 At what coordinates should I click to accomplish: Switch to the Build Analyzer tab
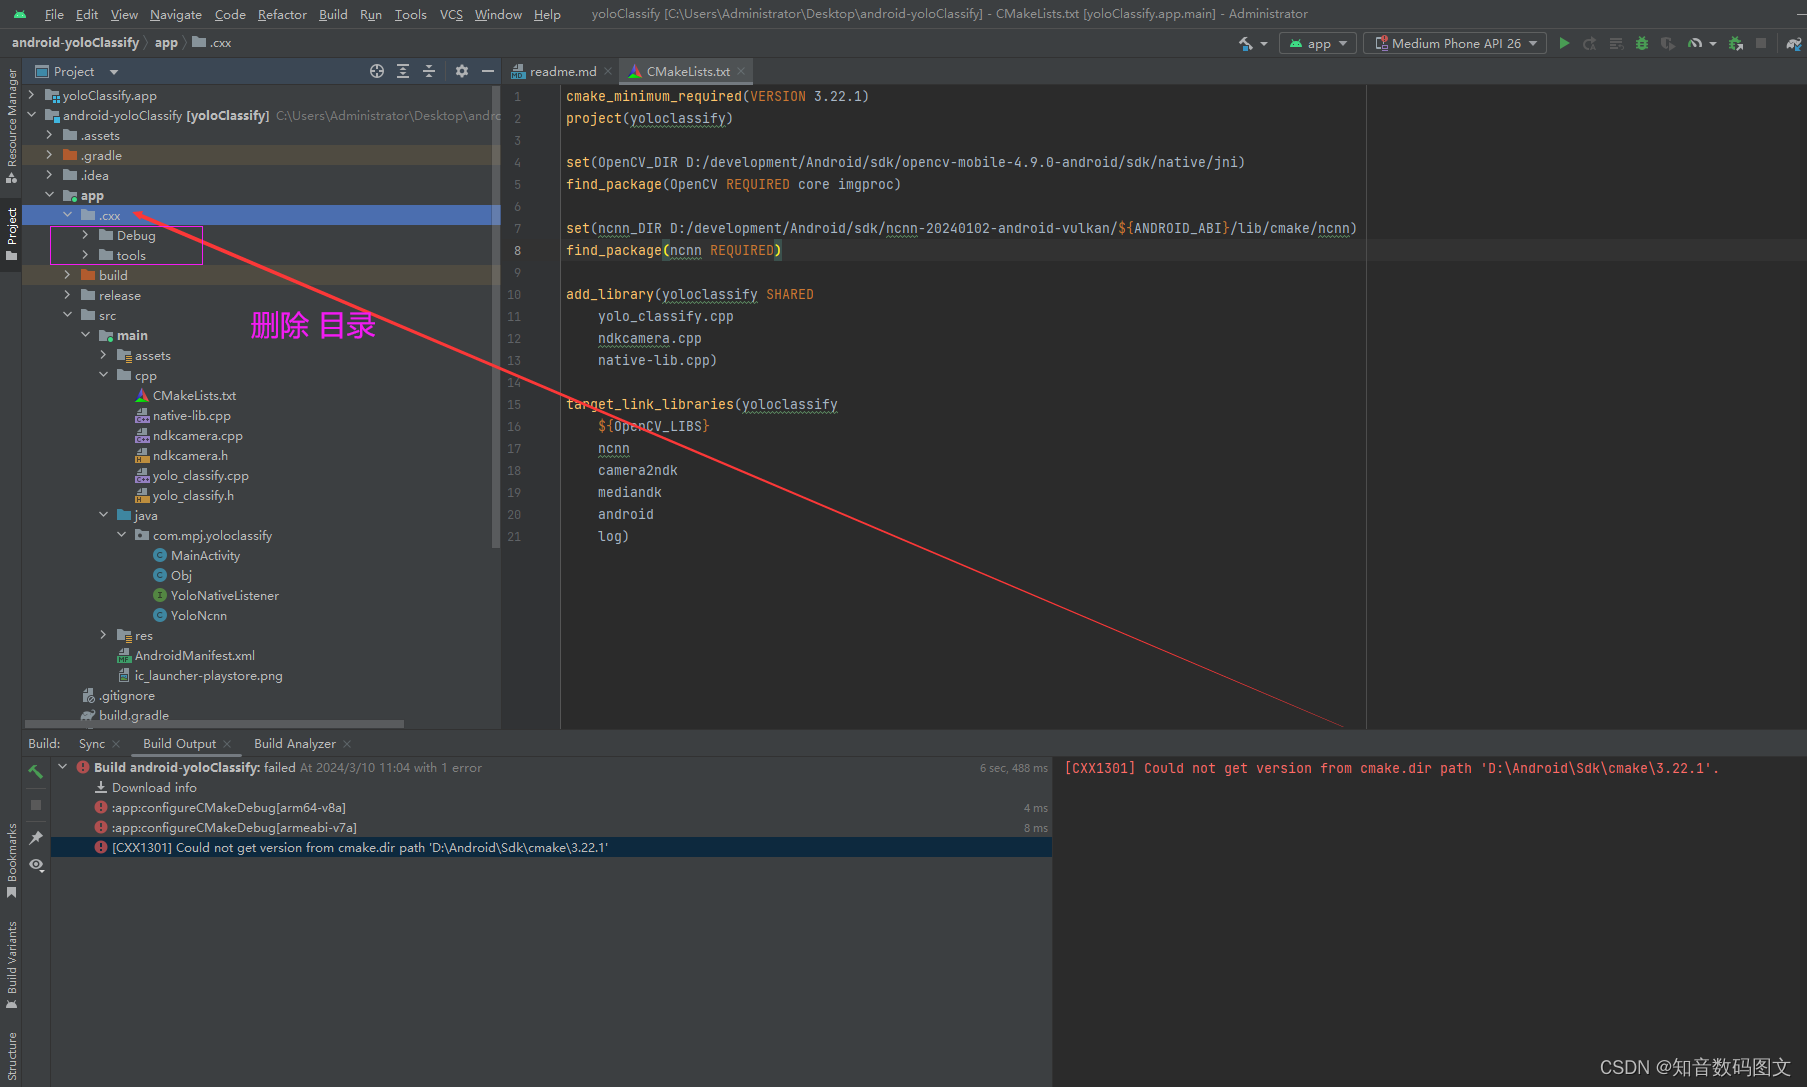(294, 743)
